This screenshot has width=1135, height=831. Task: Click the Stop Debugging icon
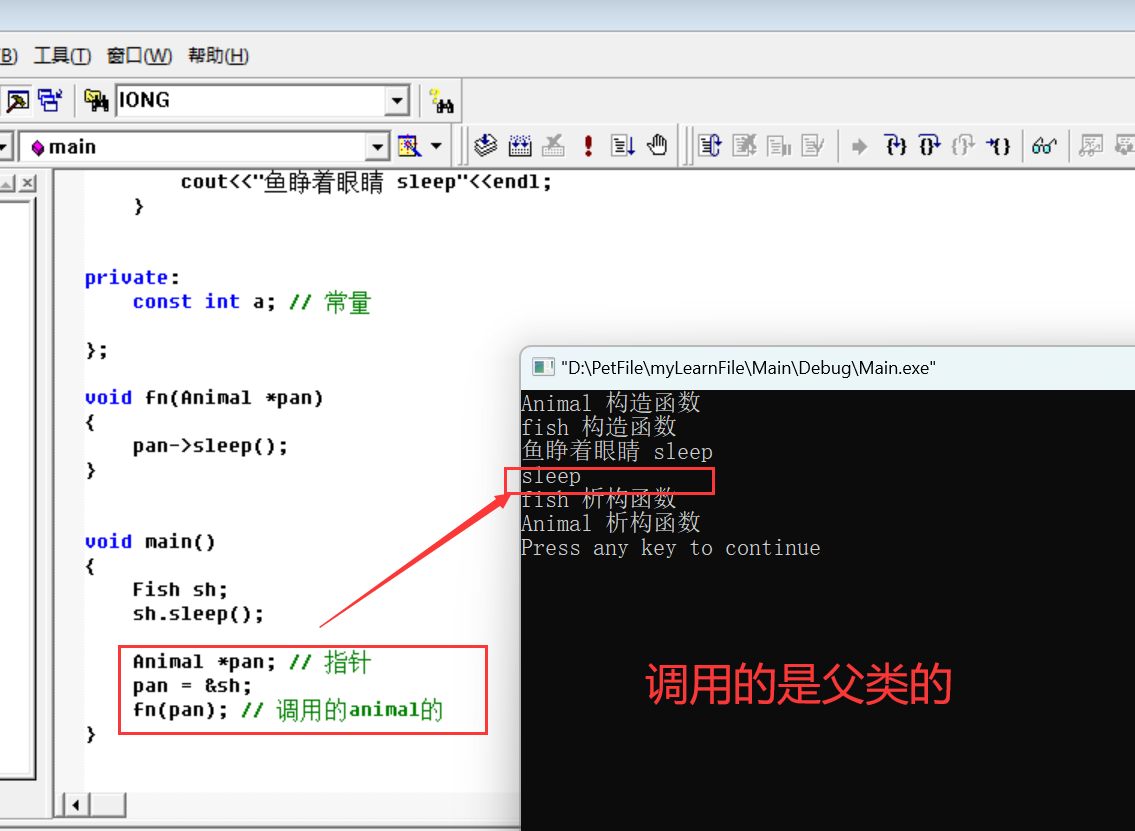click(744, 146)
